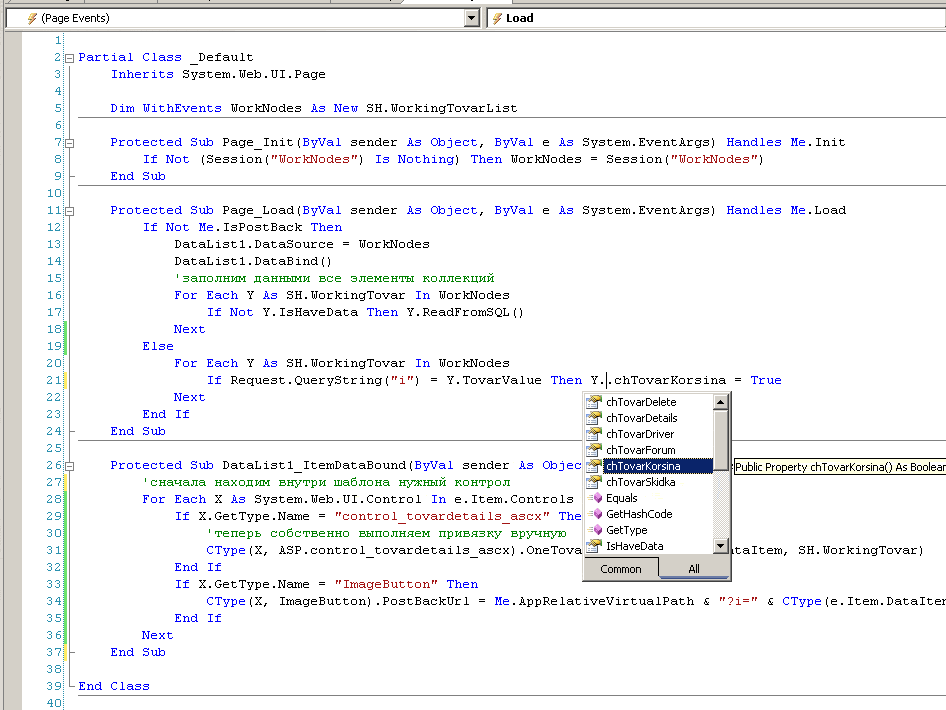Click Page_Init in the sub declaration
The height and width of the screenshot is (710, 946).
(x=258, y=142)
